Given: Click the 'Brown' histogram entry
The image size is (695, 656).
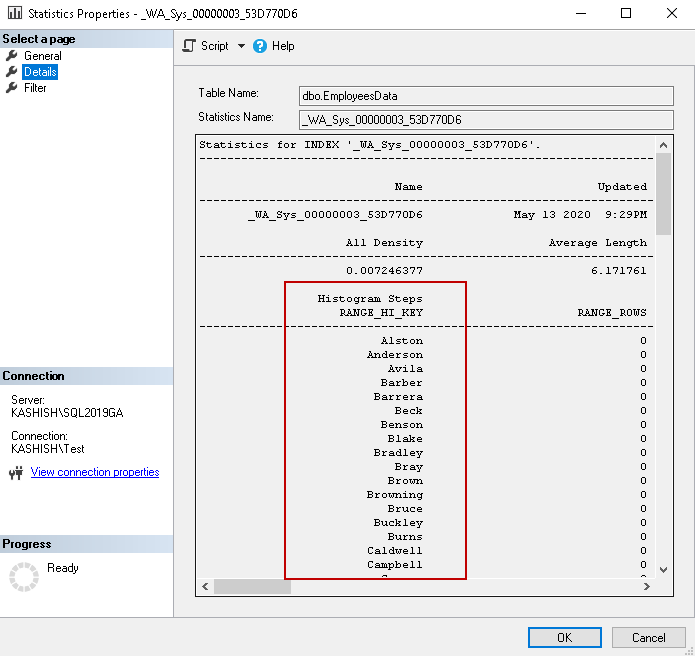Looking at the screenshot, I should [x=405, y=480].
